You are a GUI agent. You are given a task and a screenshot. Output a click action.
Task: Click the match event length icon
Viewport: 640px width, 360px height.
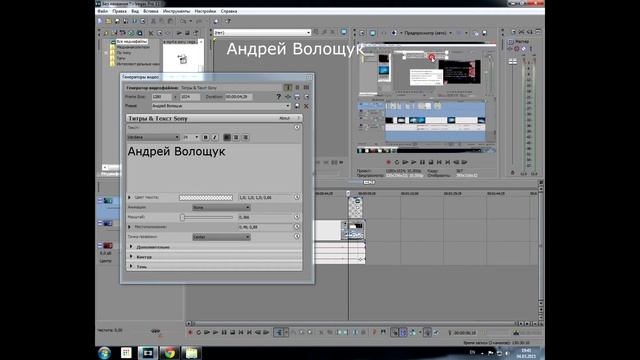pos(297,97)
